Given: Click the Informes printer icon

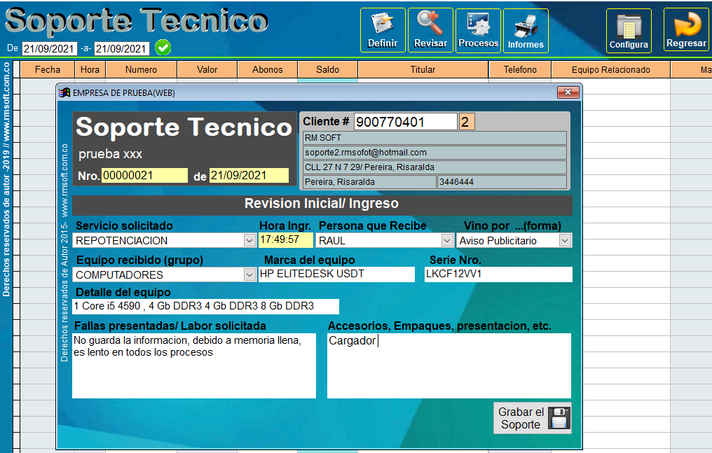Looking at the screenshot, I should pyautogui.click(x=526, y=30).
